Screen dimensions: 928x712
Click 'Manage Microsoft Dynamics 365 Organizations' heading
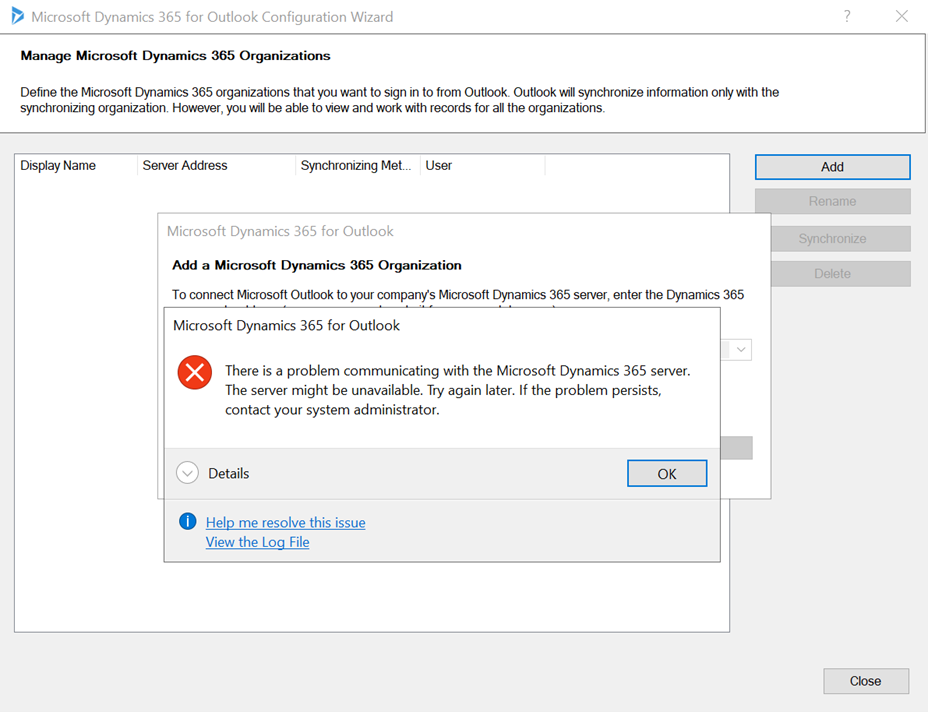(175, 56)
